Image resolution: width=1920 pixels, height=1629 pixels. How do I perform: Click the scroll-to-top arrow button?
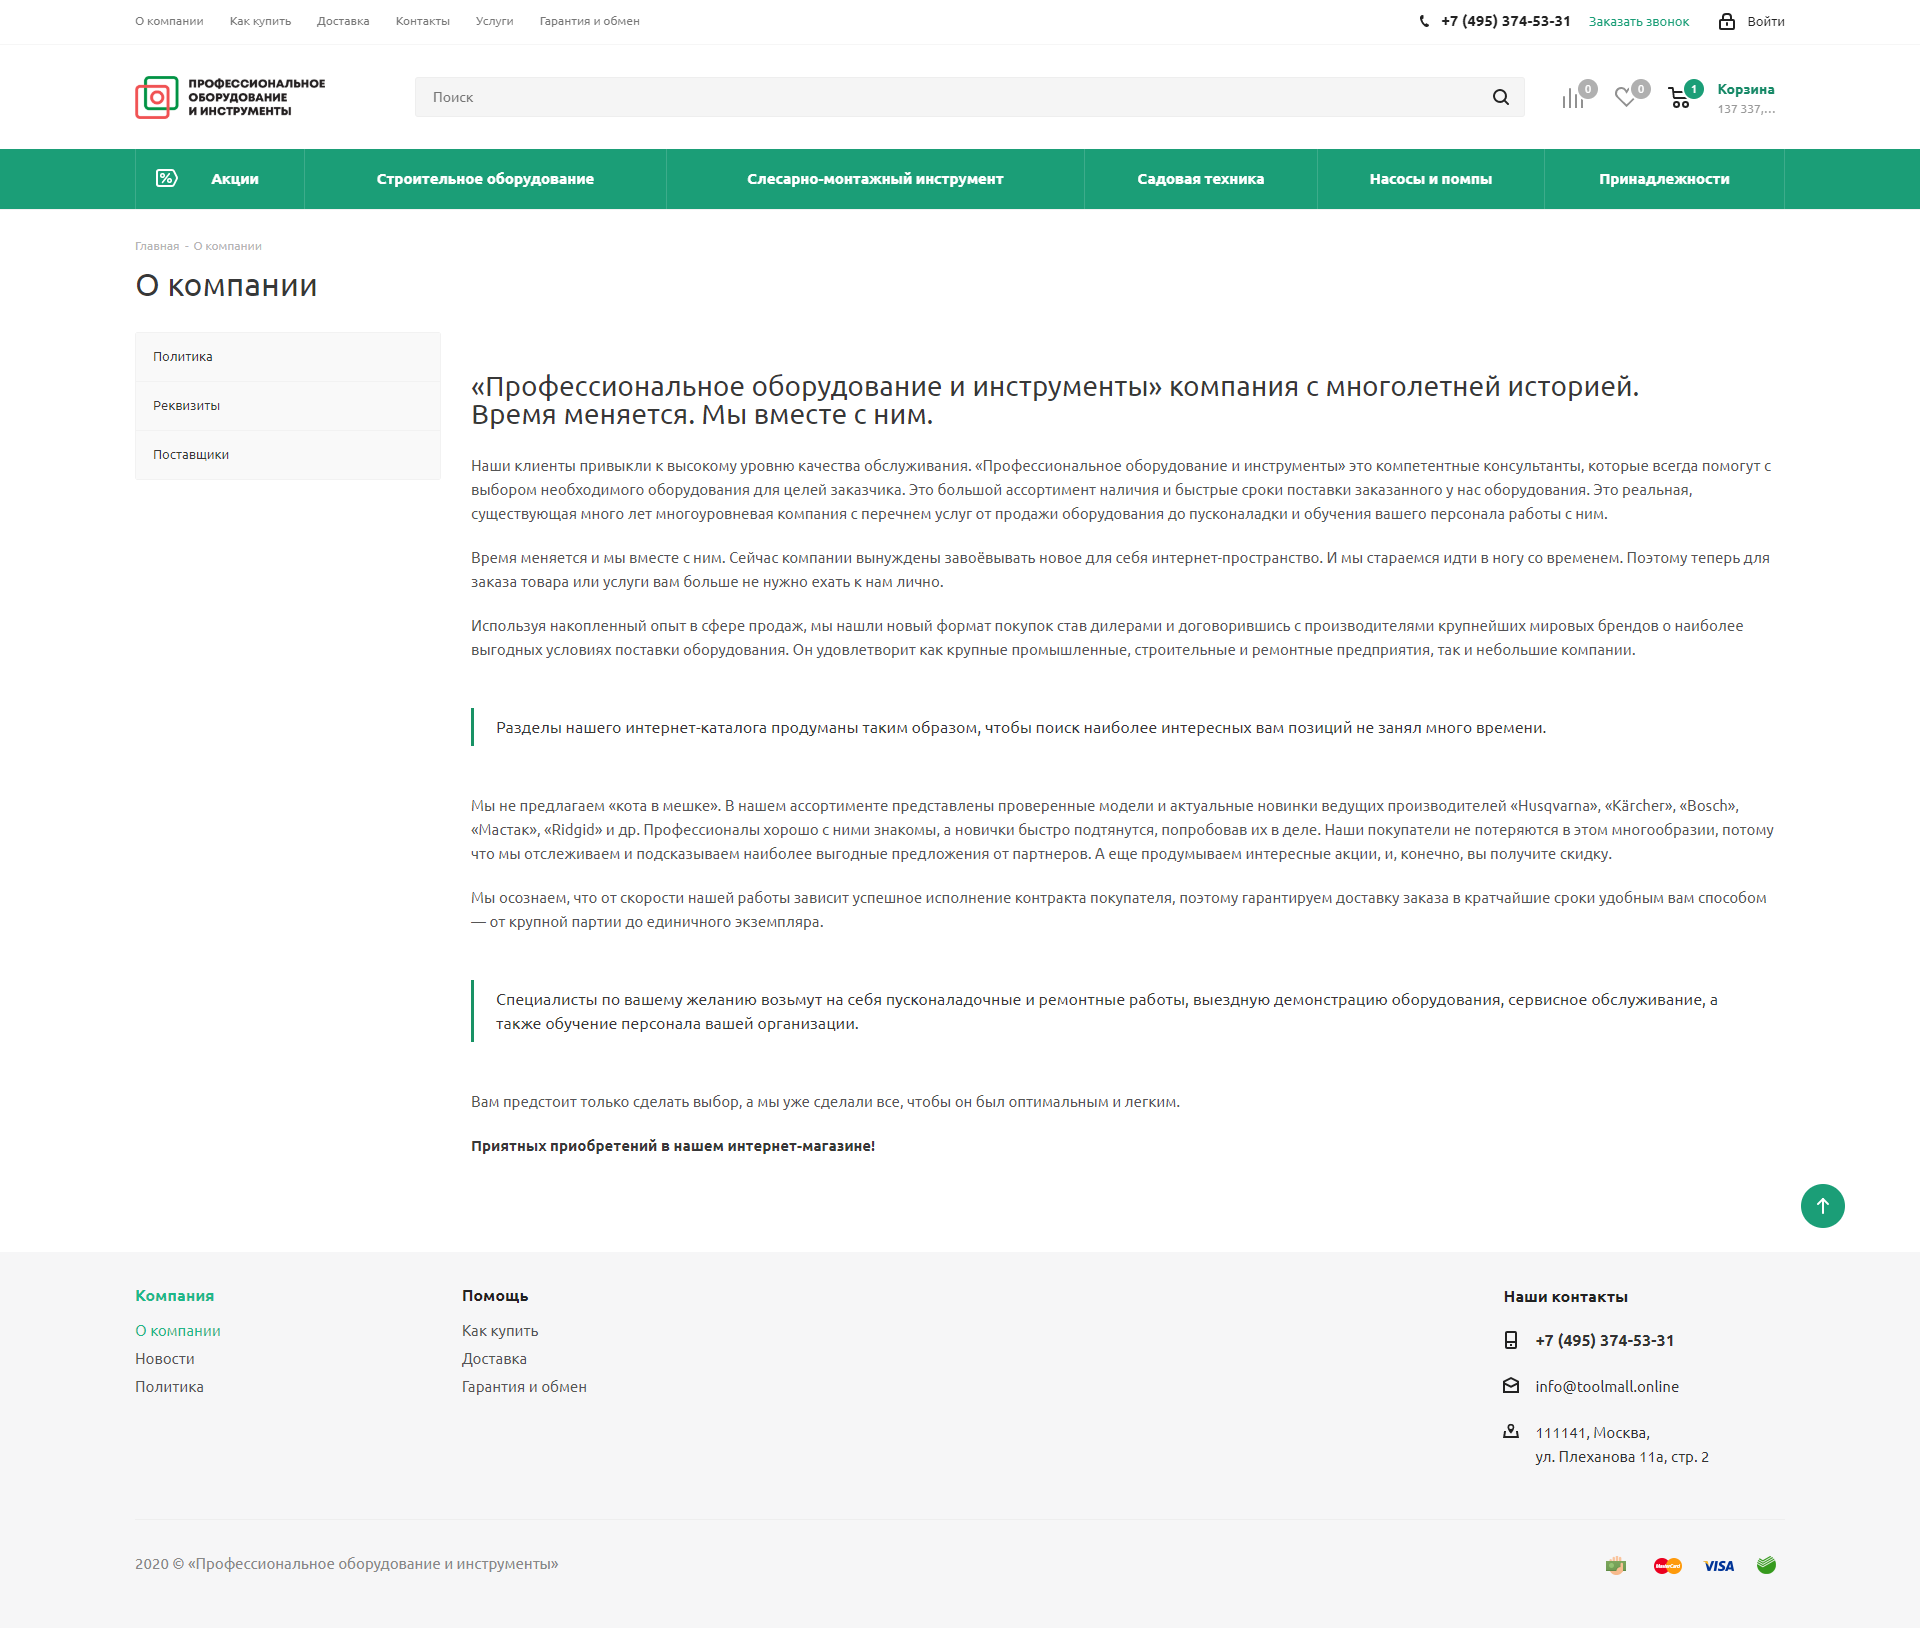tap(1822, 1206)
